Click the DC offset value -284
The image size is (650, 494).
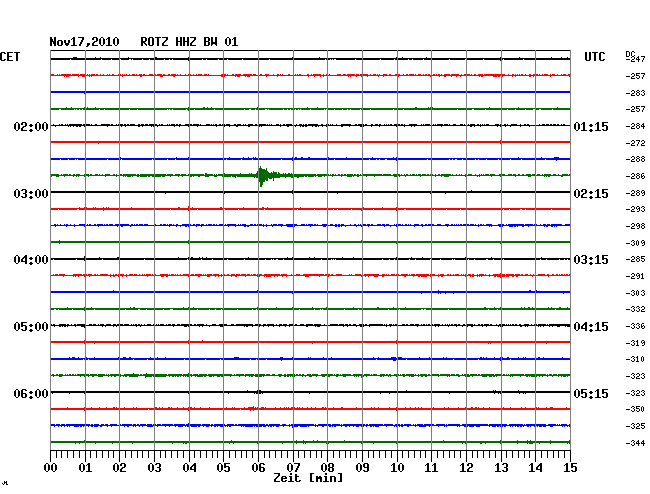coord(635,126)
